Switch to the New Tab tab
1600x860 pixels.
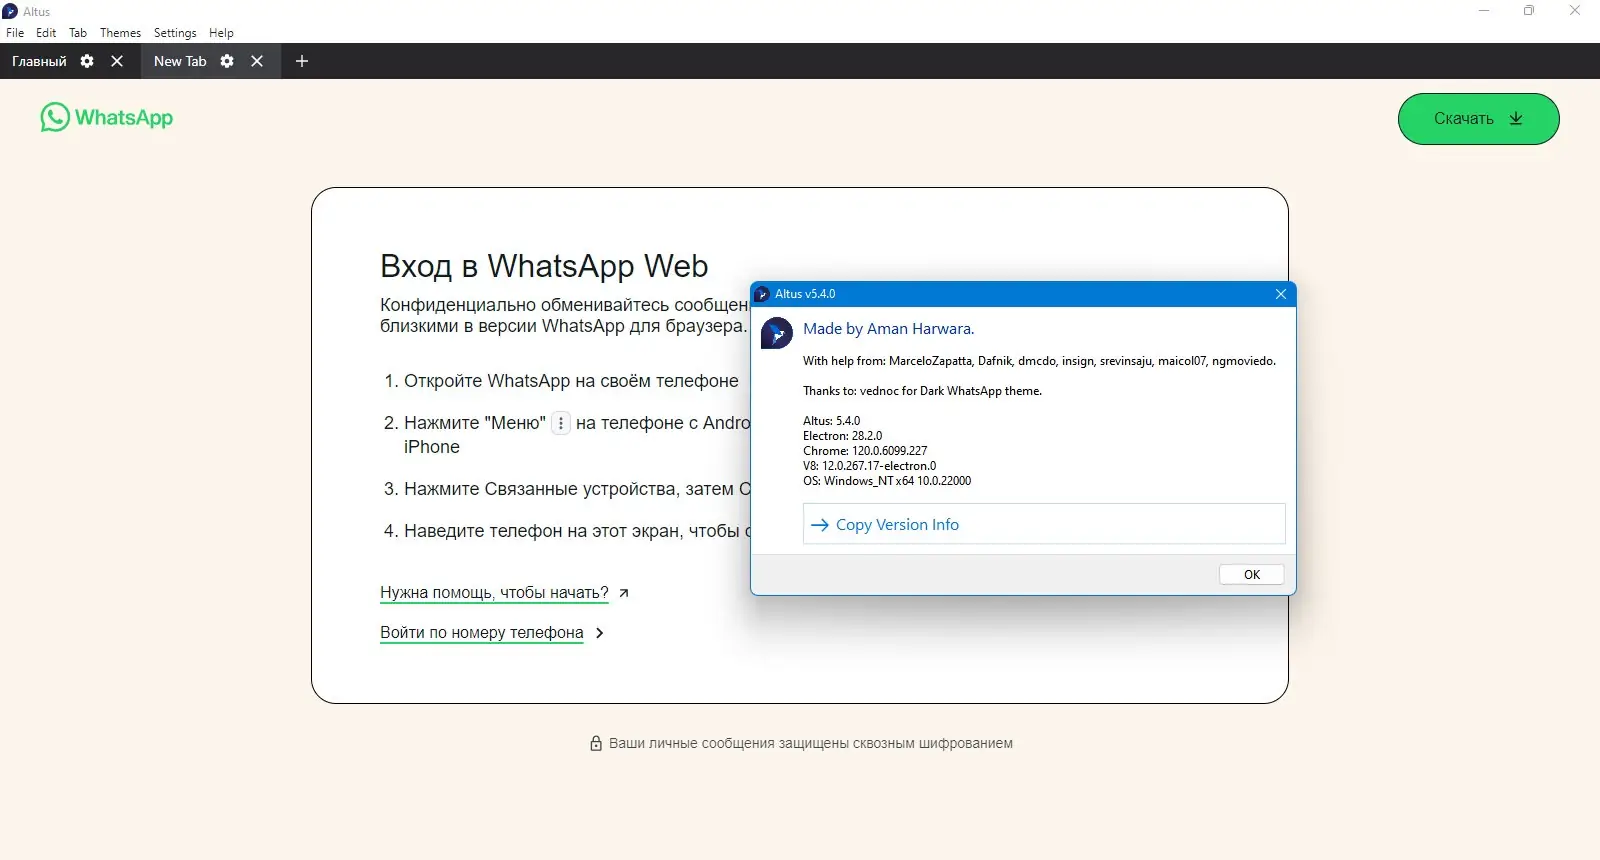(x=180, y=61)
